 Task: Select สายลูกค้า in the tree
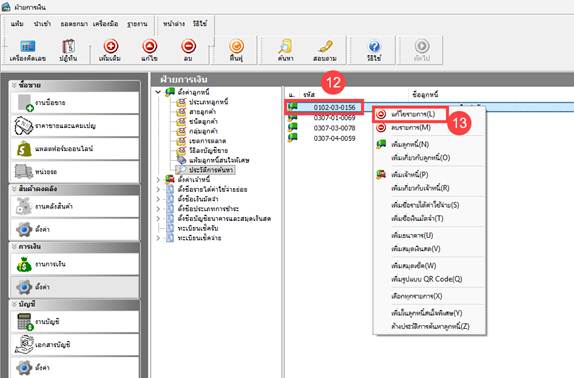point(202,112)
